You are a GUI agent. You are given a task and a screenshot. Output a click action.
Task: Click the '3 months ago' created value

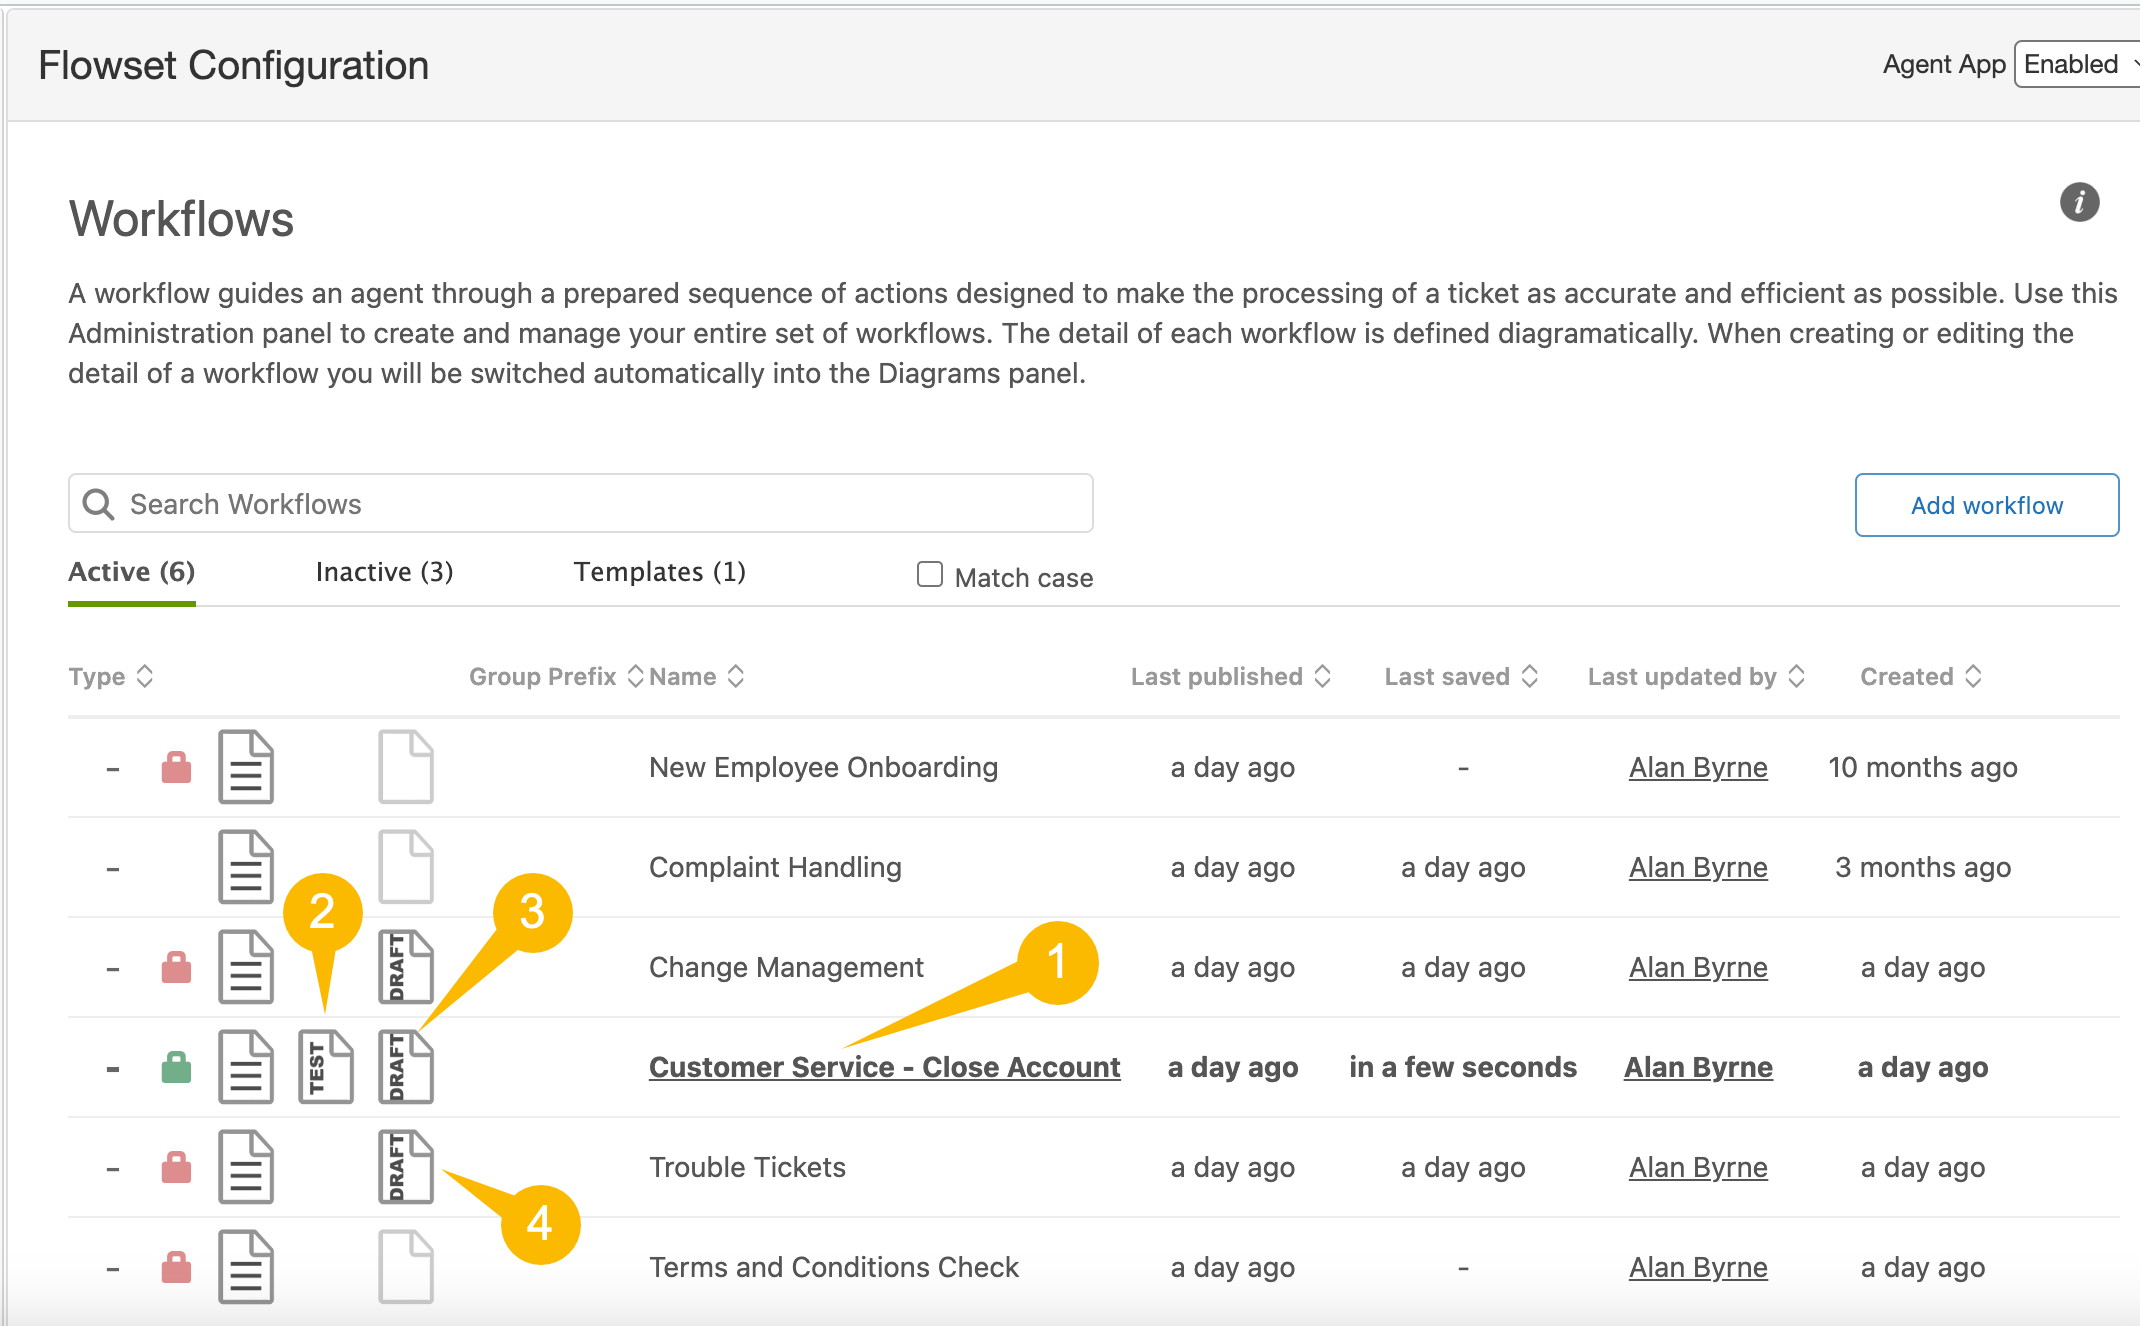pos(1922,867)
